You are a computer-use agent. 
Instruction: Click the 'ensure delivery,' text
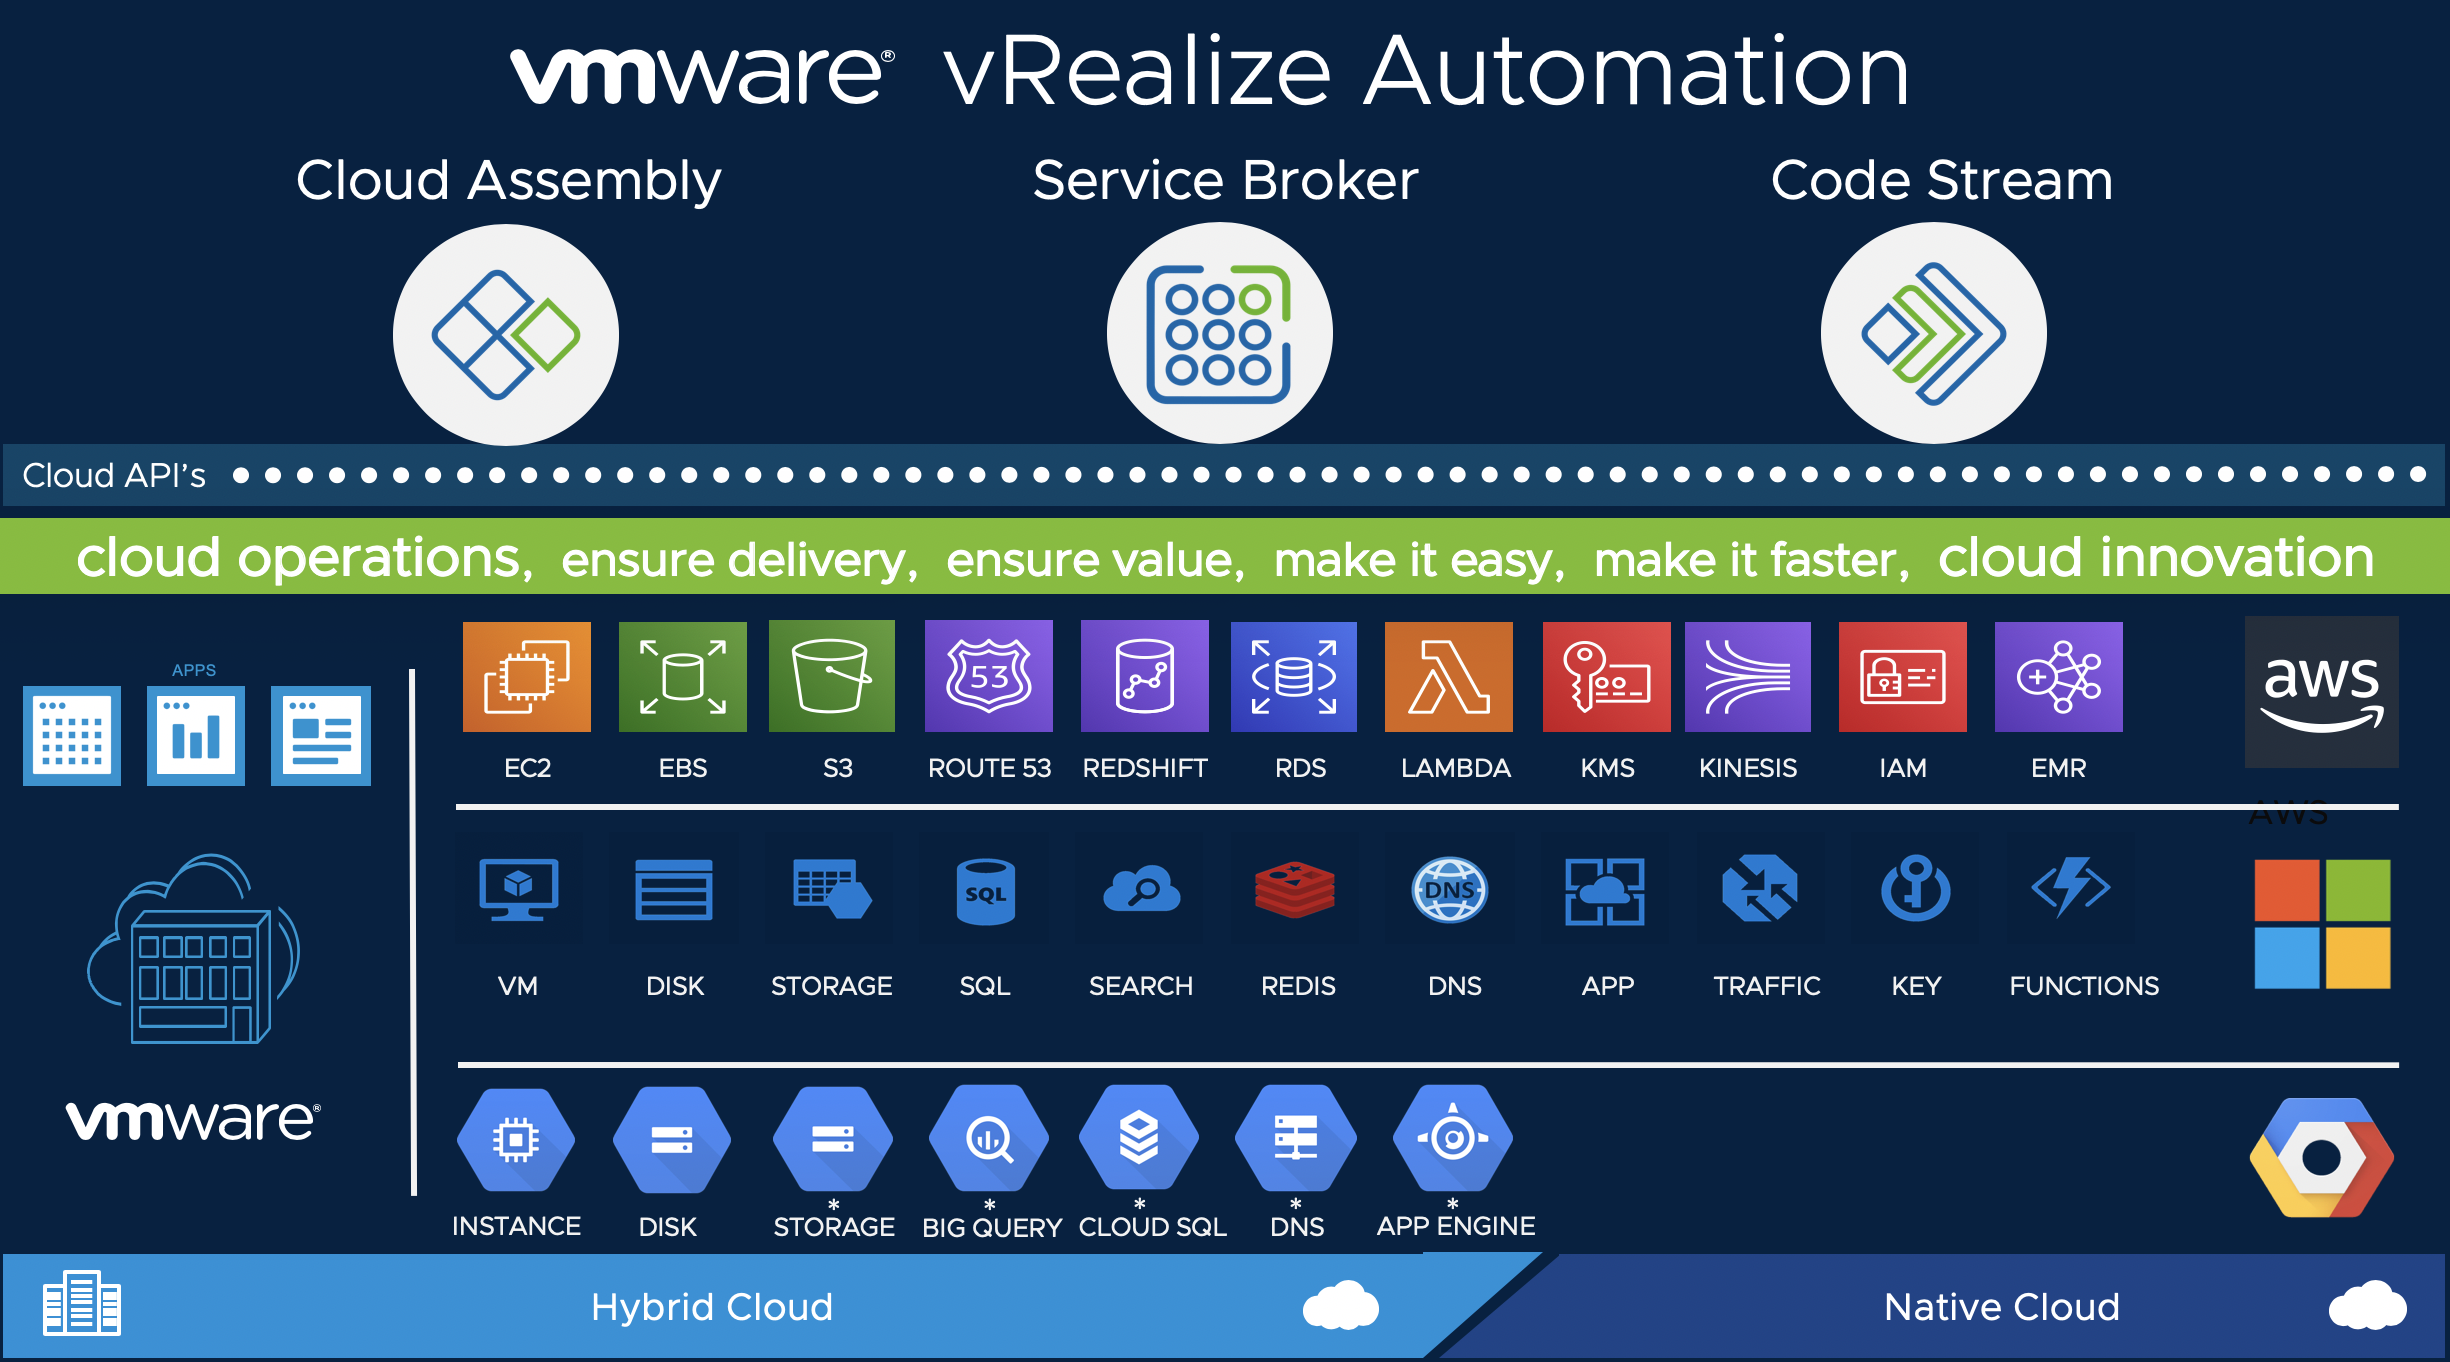[740, 560]
